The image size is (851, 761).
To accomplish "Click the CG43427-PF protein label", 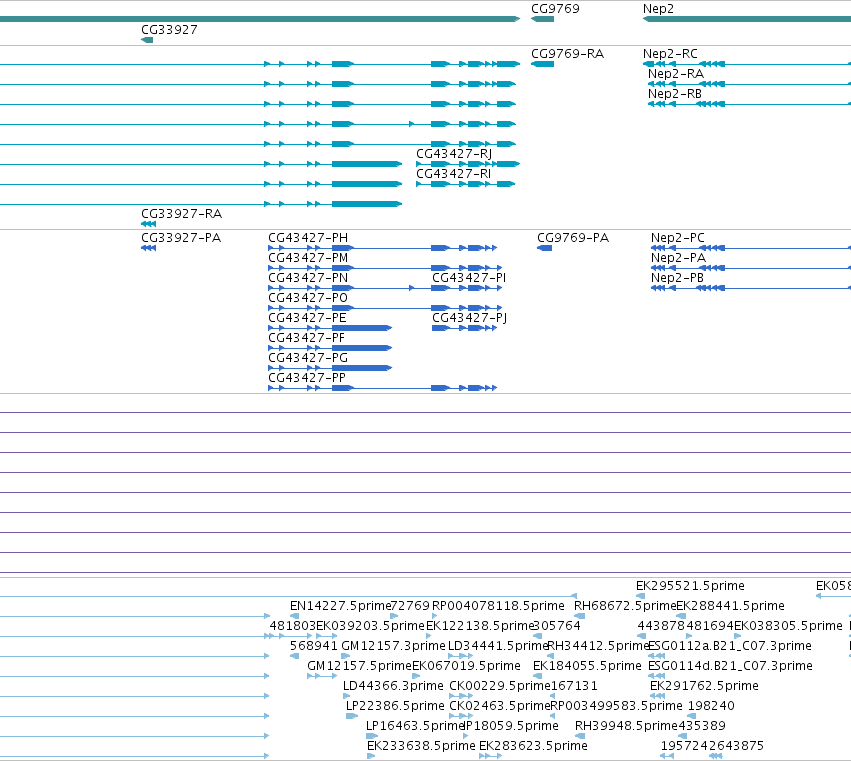I will (307, 338).
